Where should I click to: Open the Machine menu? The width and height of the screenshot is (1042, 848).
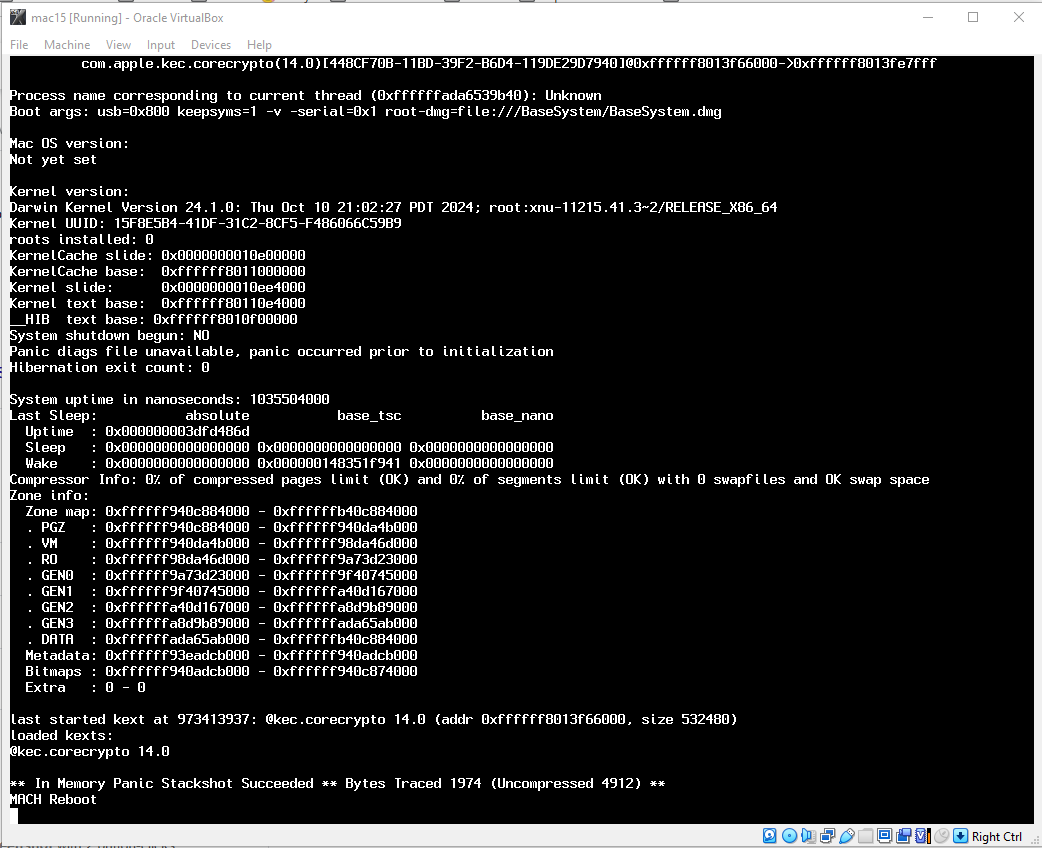(x=67, y=45)
